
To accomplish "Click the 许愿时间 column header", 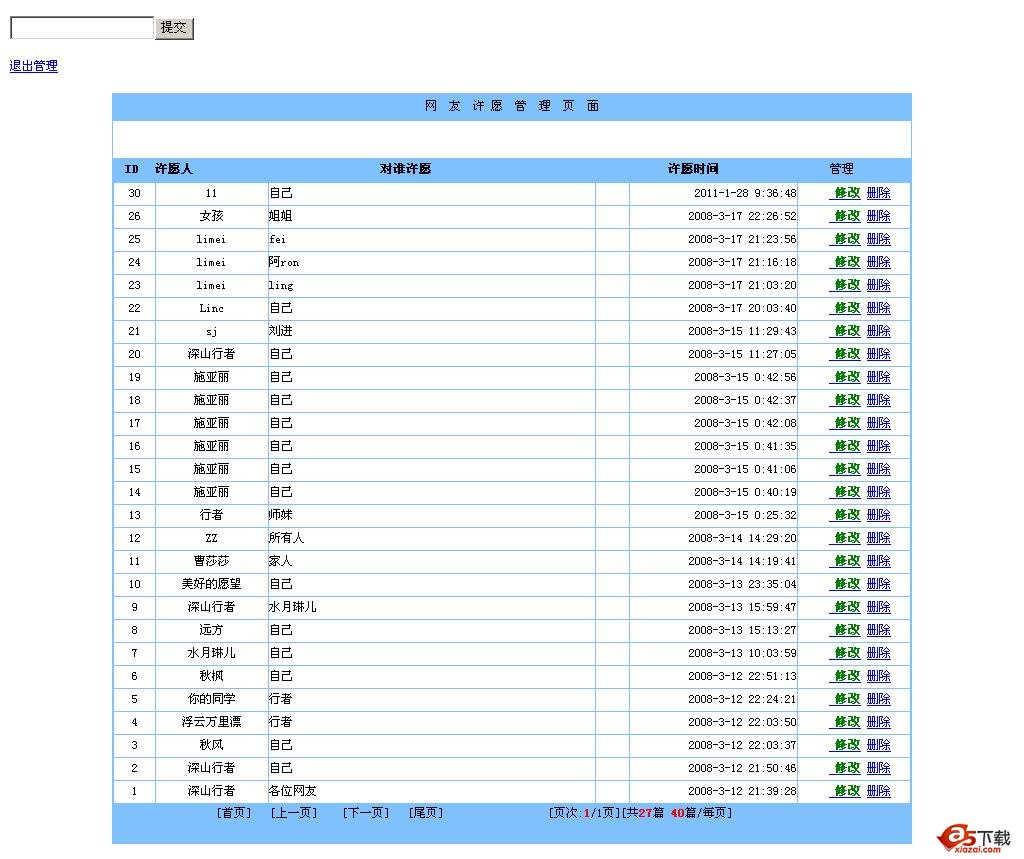I will pyautogui.click(x=693, y=169).
